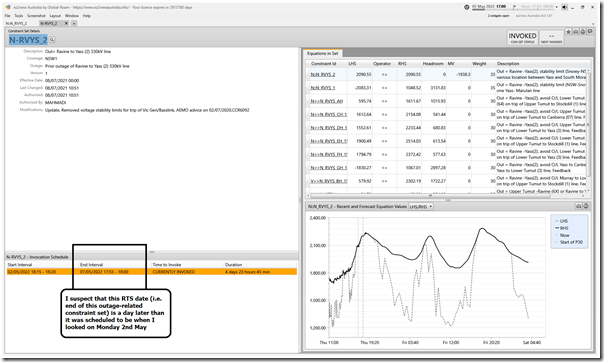The width and height of the screenshot is (604, 362).
Task: Toggle LHS series in chart legend
Action: coord(562,221)
